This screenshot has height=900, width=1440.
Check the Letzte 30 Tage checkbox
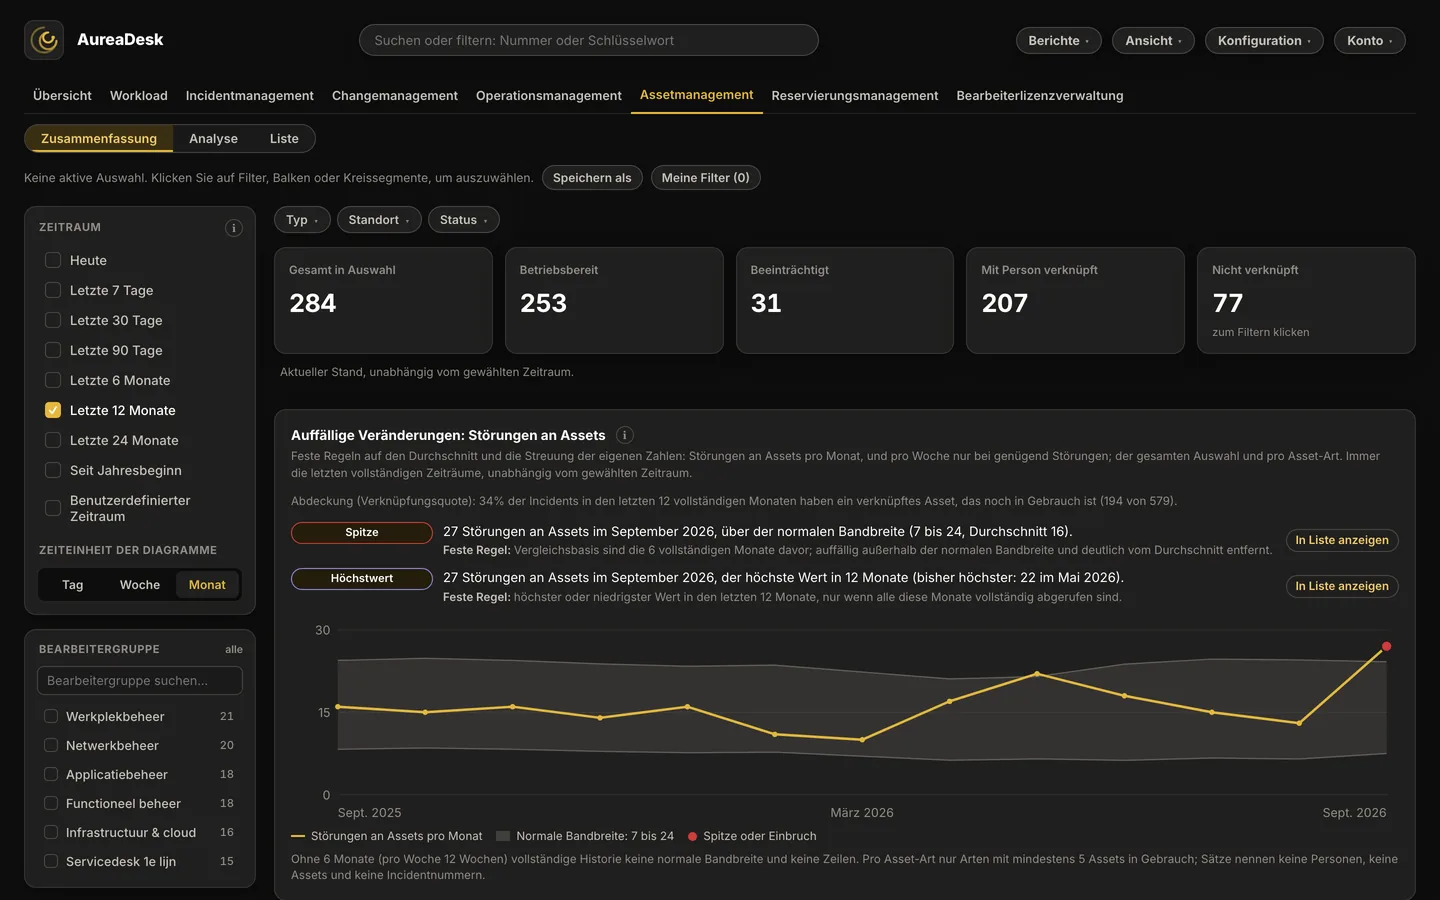point(53,320)
